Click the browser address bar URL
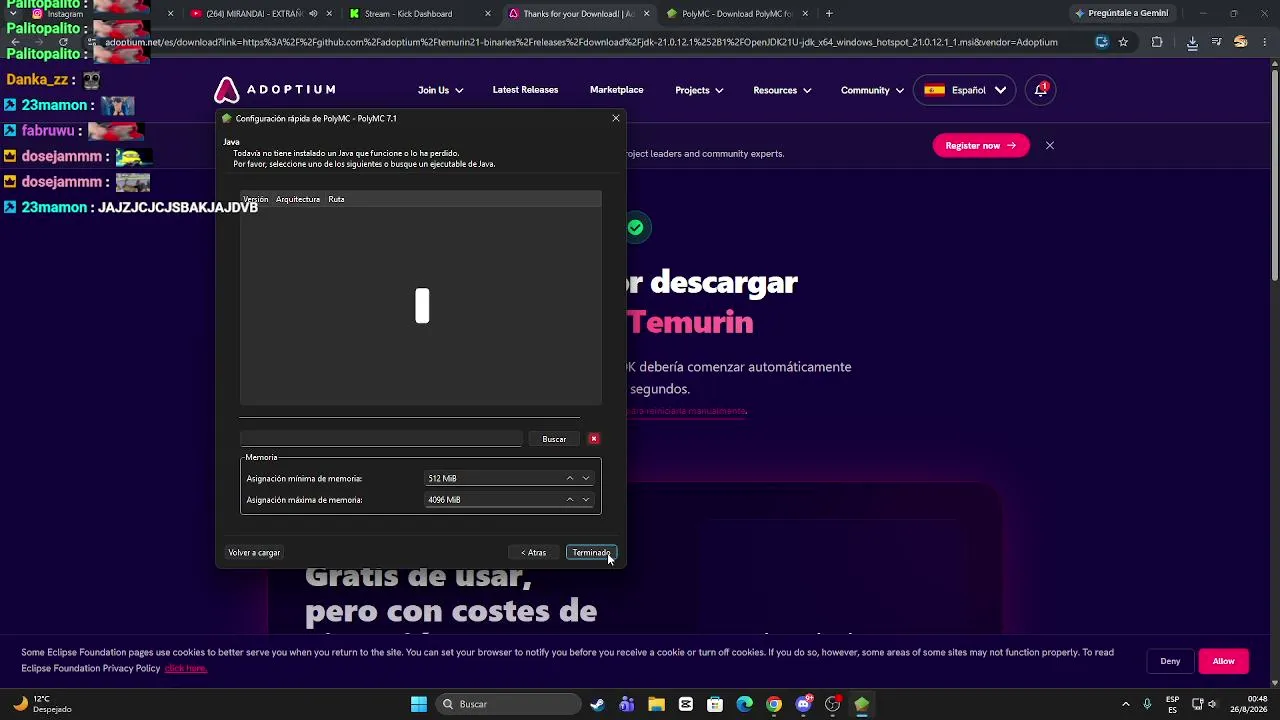The width and height of the screenshot is (1280, 720). coord(581,42)
